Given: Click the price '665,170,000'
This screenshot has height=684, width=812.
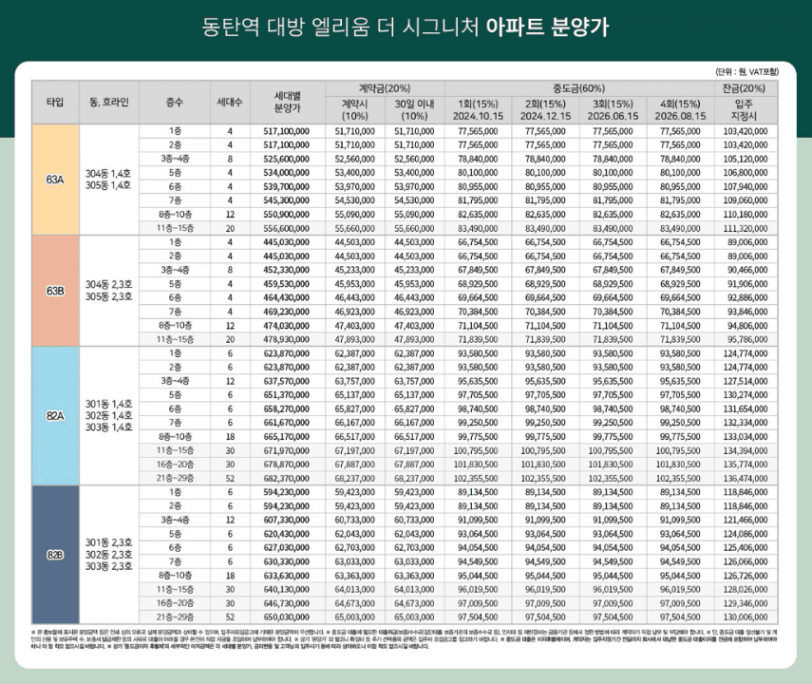Looking at the screenshot, I should pos(286,437).
